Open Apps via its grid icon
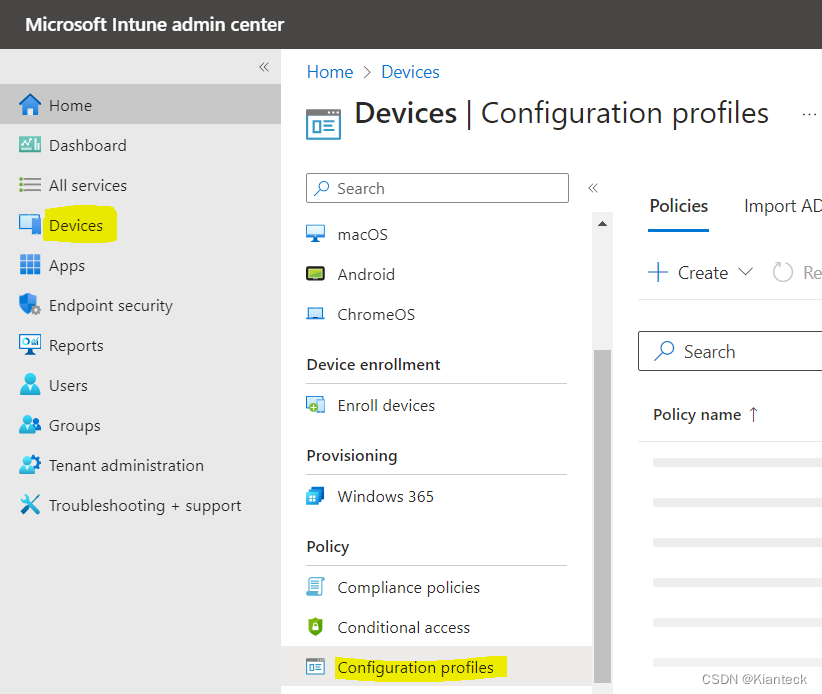The width and height of the screenshot is (822, 694). tap(30, 265)
